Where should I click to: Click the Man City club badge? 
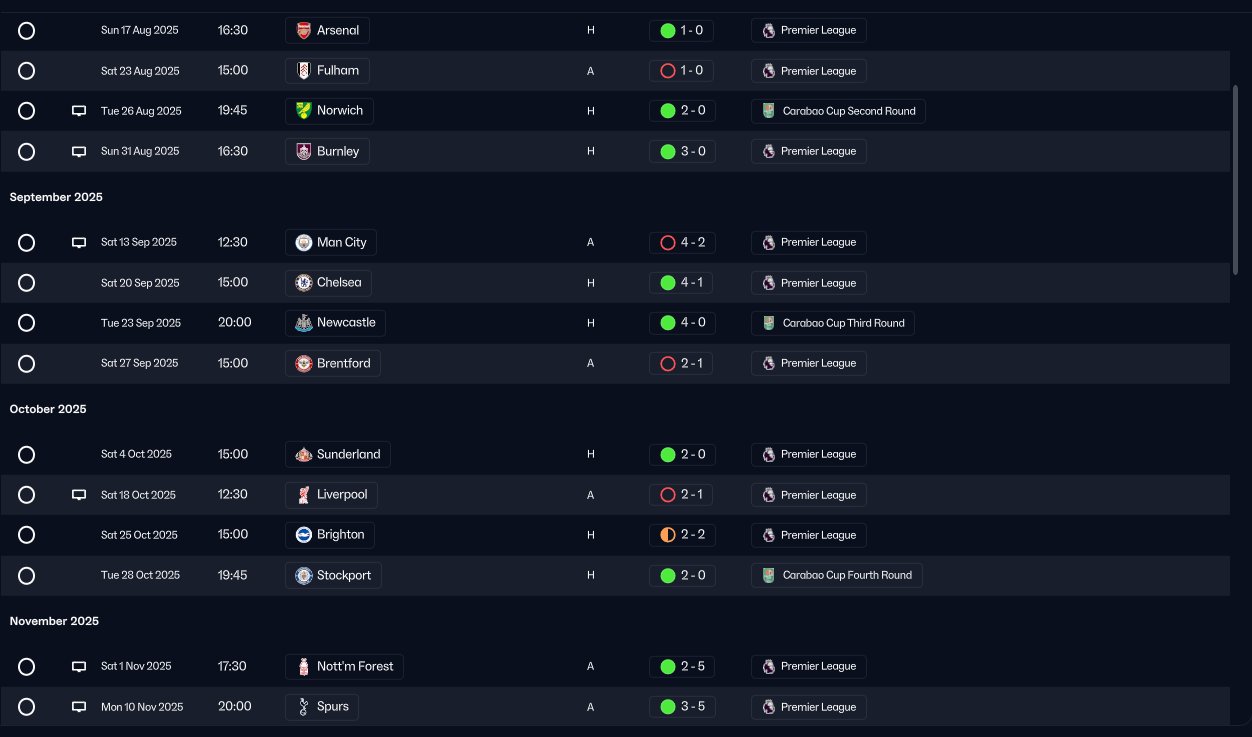[x=304, y=242]
